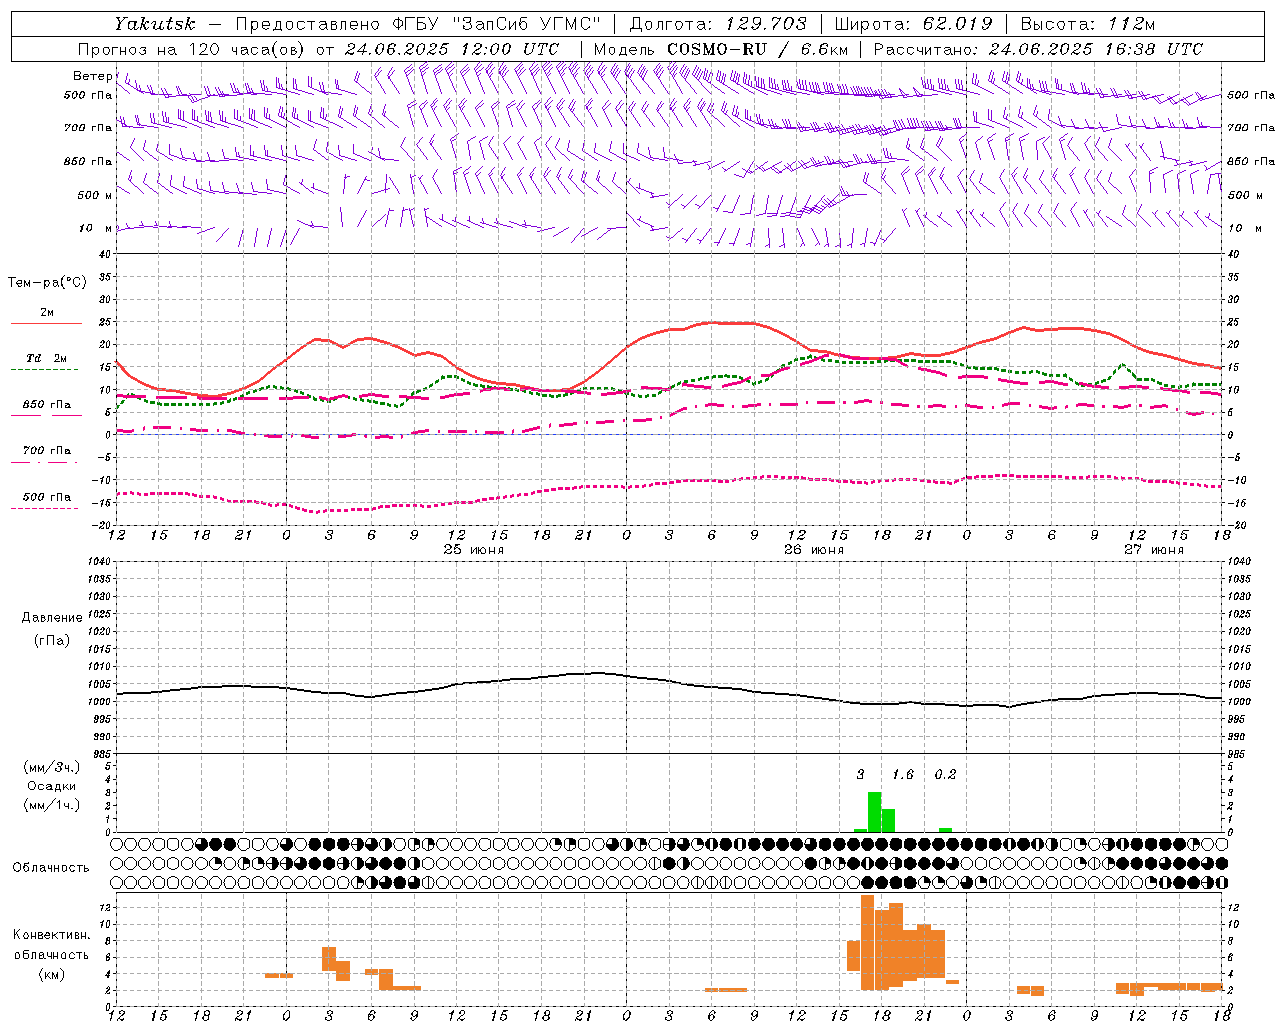This screenshot has height=1024, width=1280.
Task: Click the "Осадки" precipitation label
Action: pos(51,786)
